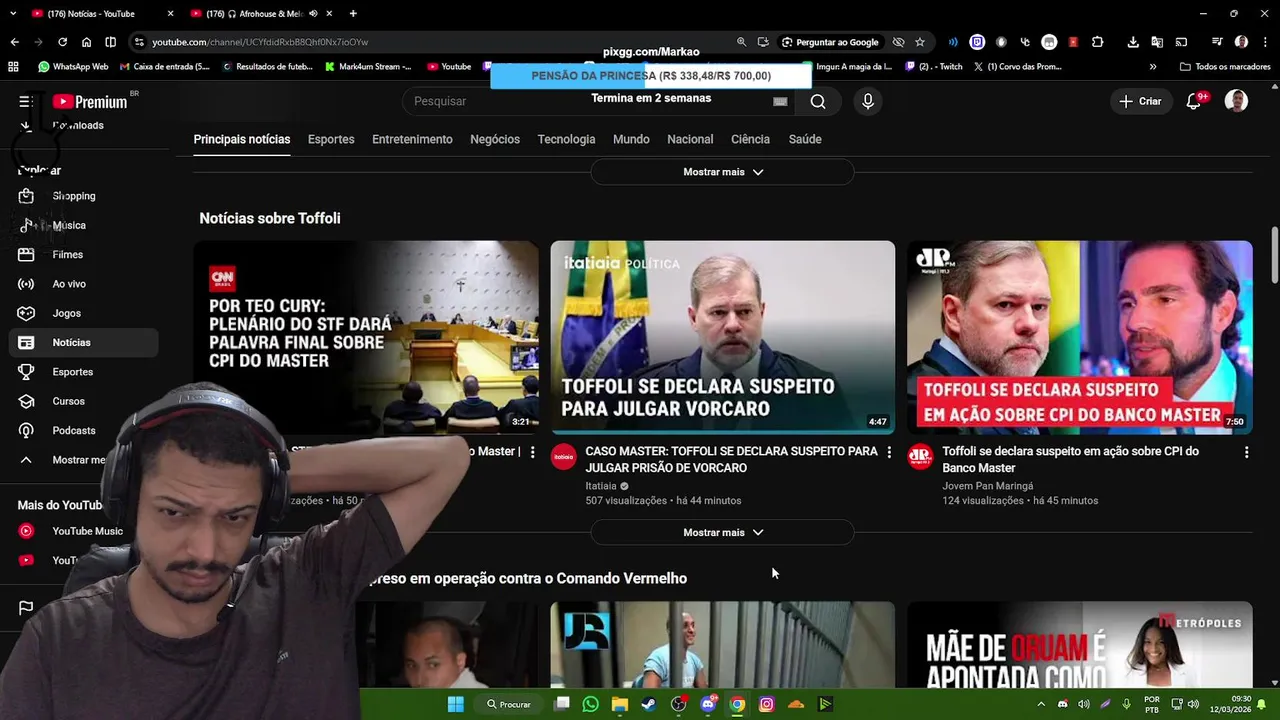Viewport: 1280px width, 720px height.
Task: Open the Itatiaia channel avatar
Action: click(x=564, y=457)
